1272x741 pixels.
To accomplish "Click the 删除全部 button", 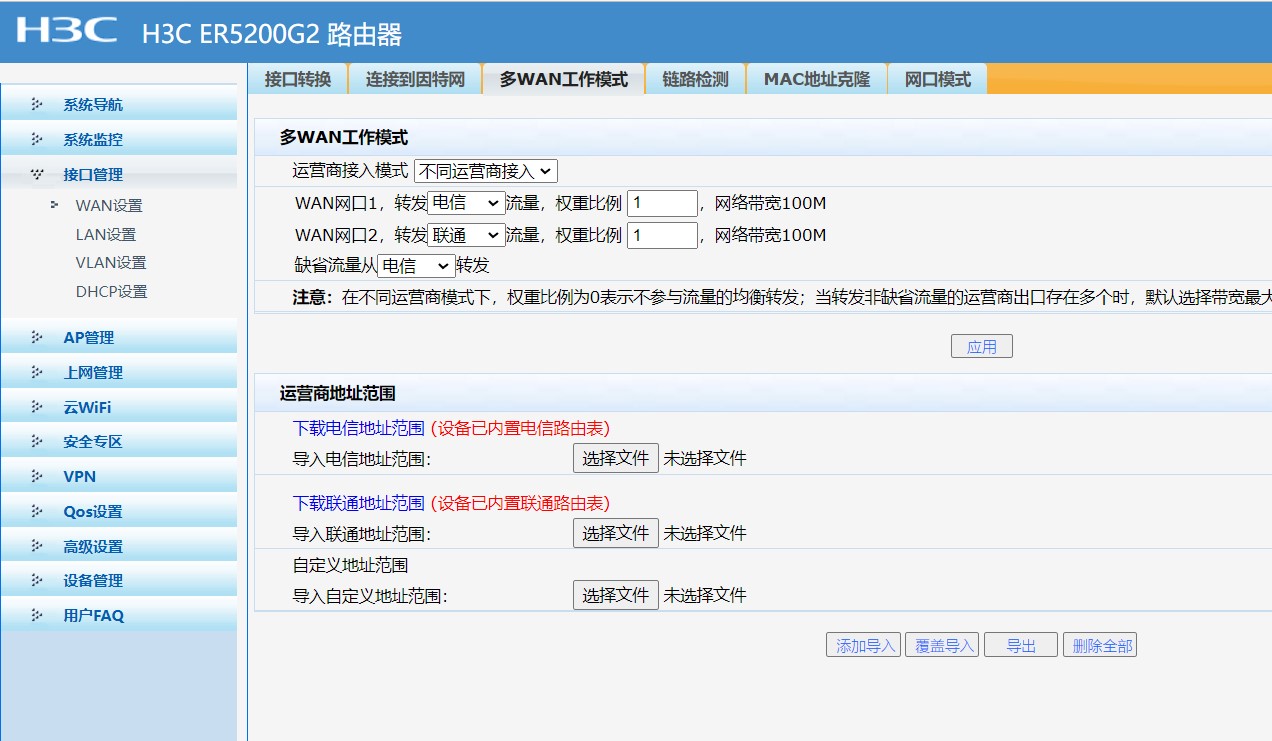I will (1100, 645).
